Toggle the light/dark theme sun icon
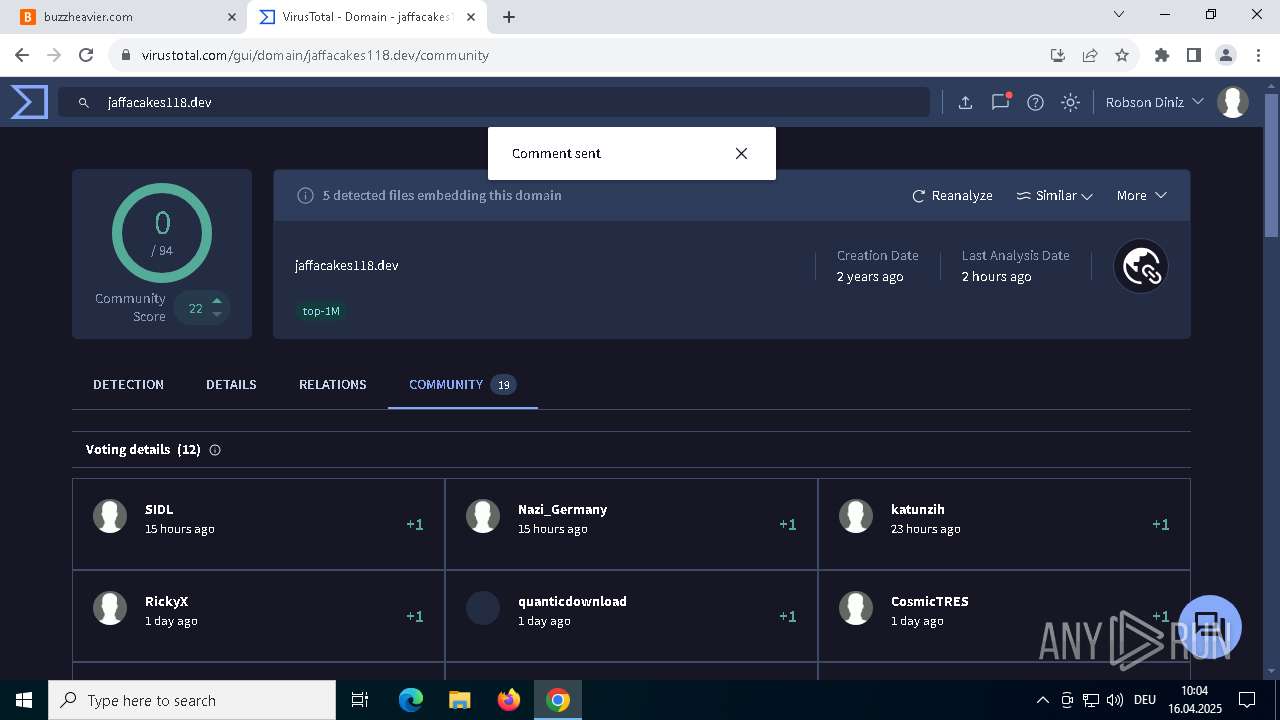 pos(1070,102)
